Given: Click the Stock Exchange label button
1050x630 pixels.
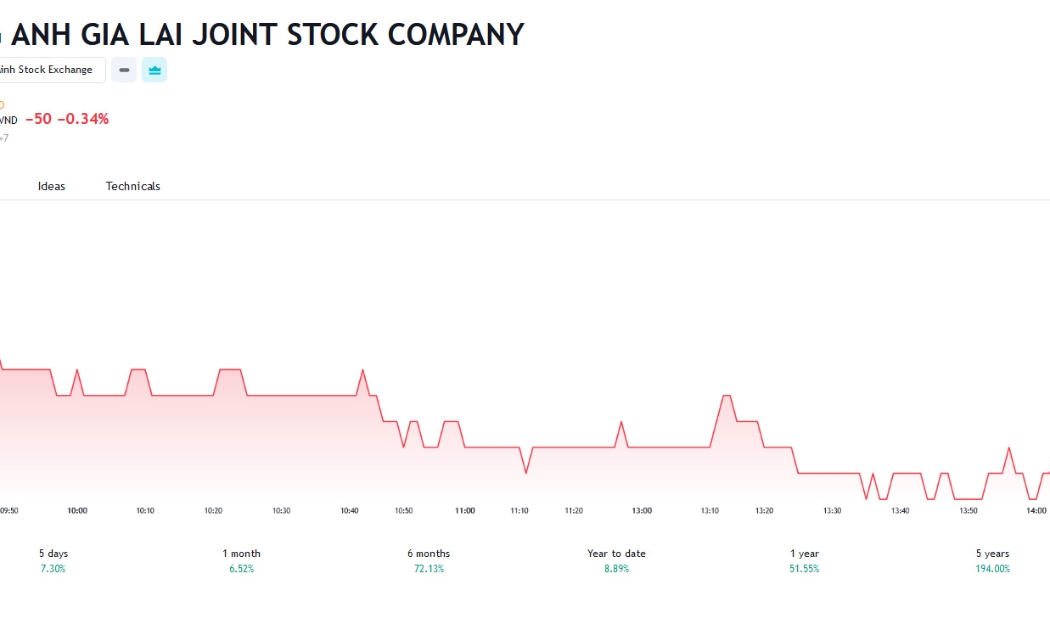Looking at the screenshot, I should 52,70.
